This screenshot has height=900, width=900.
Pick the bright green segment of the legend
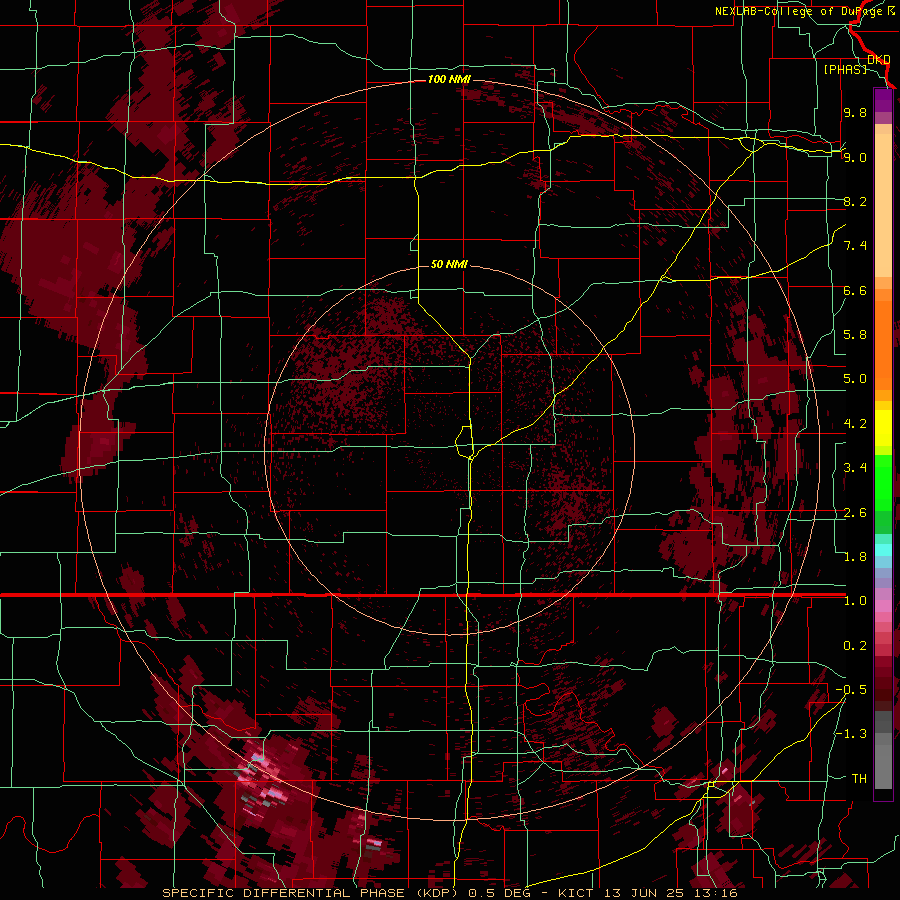883,482
